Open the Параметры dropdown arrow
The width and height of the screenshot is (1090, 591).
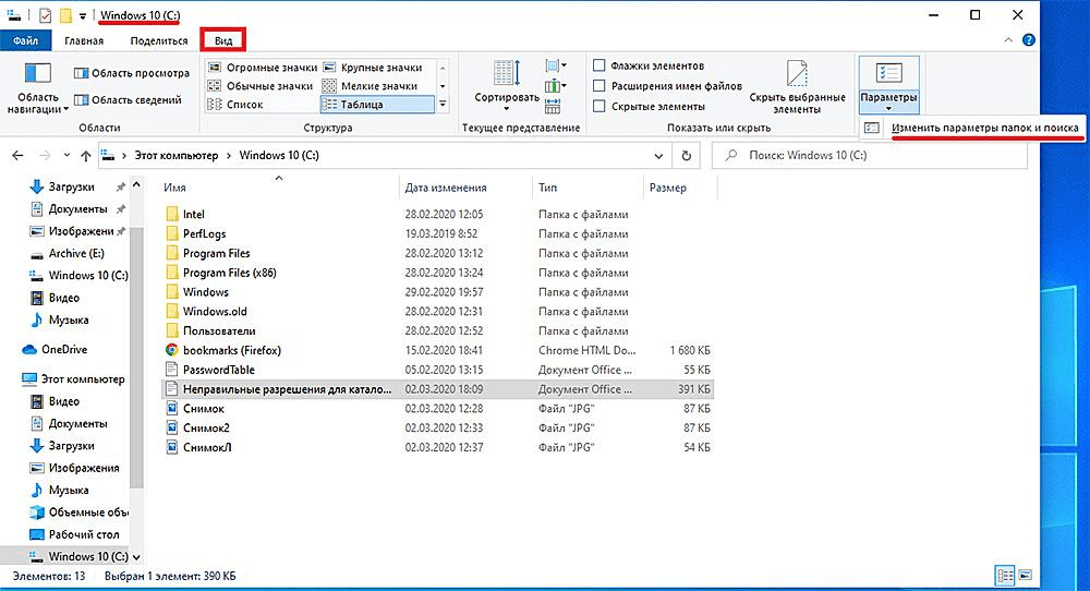coord(887,109)
